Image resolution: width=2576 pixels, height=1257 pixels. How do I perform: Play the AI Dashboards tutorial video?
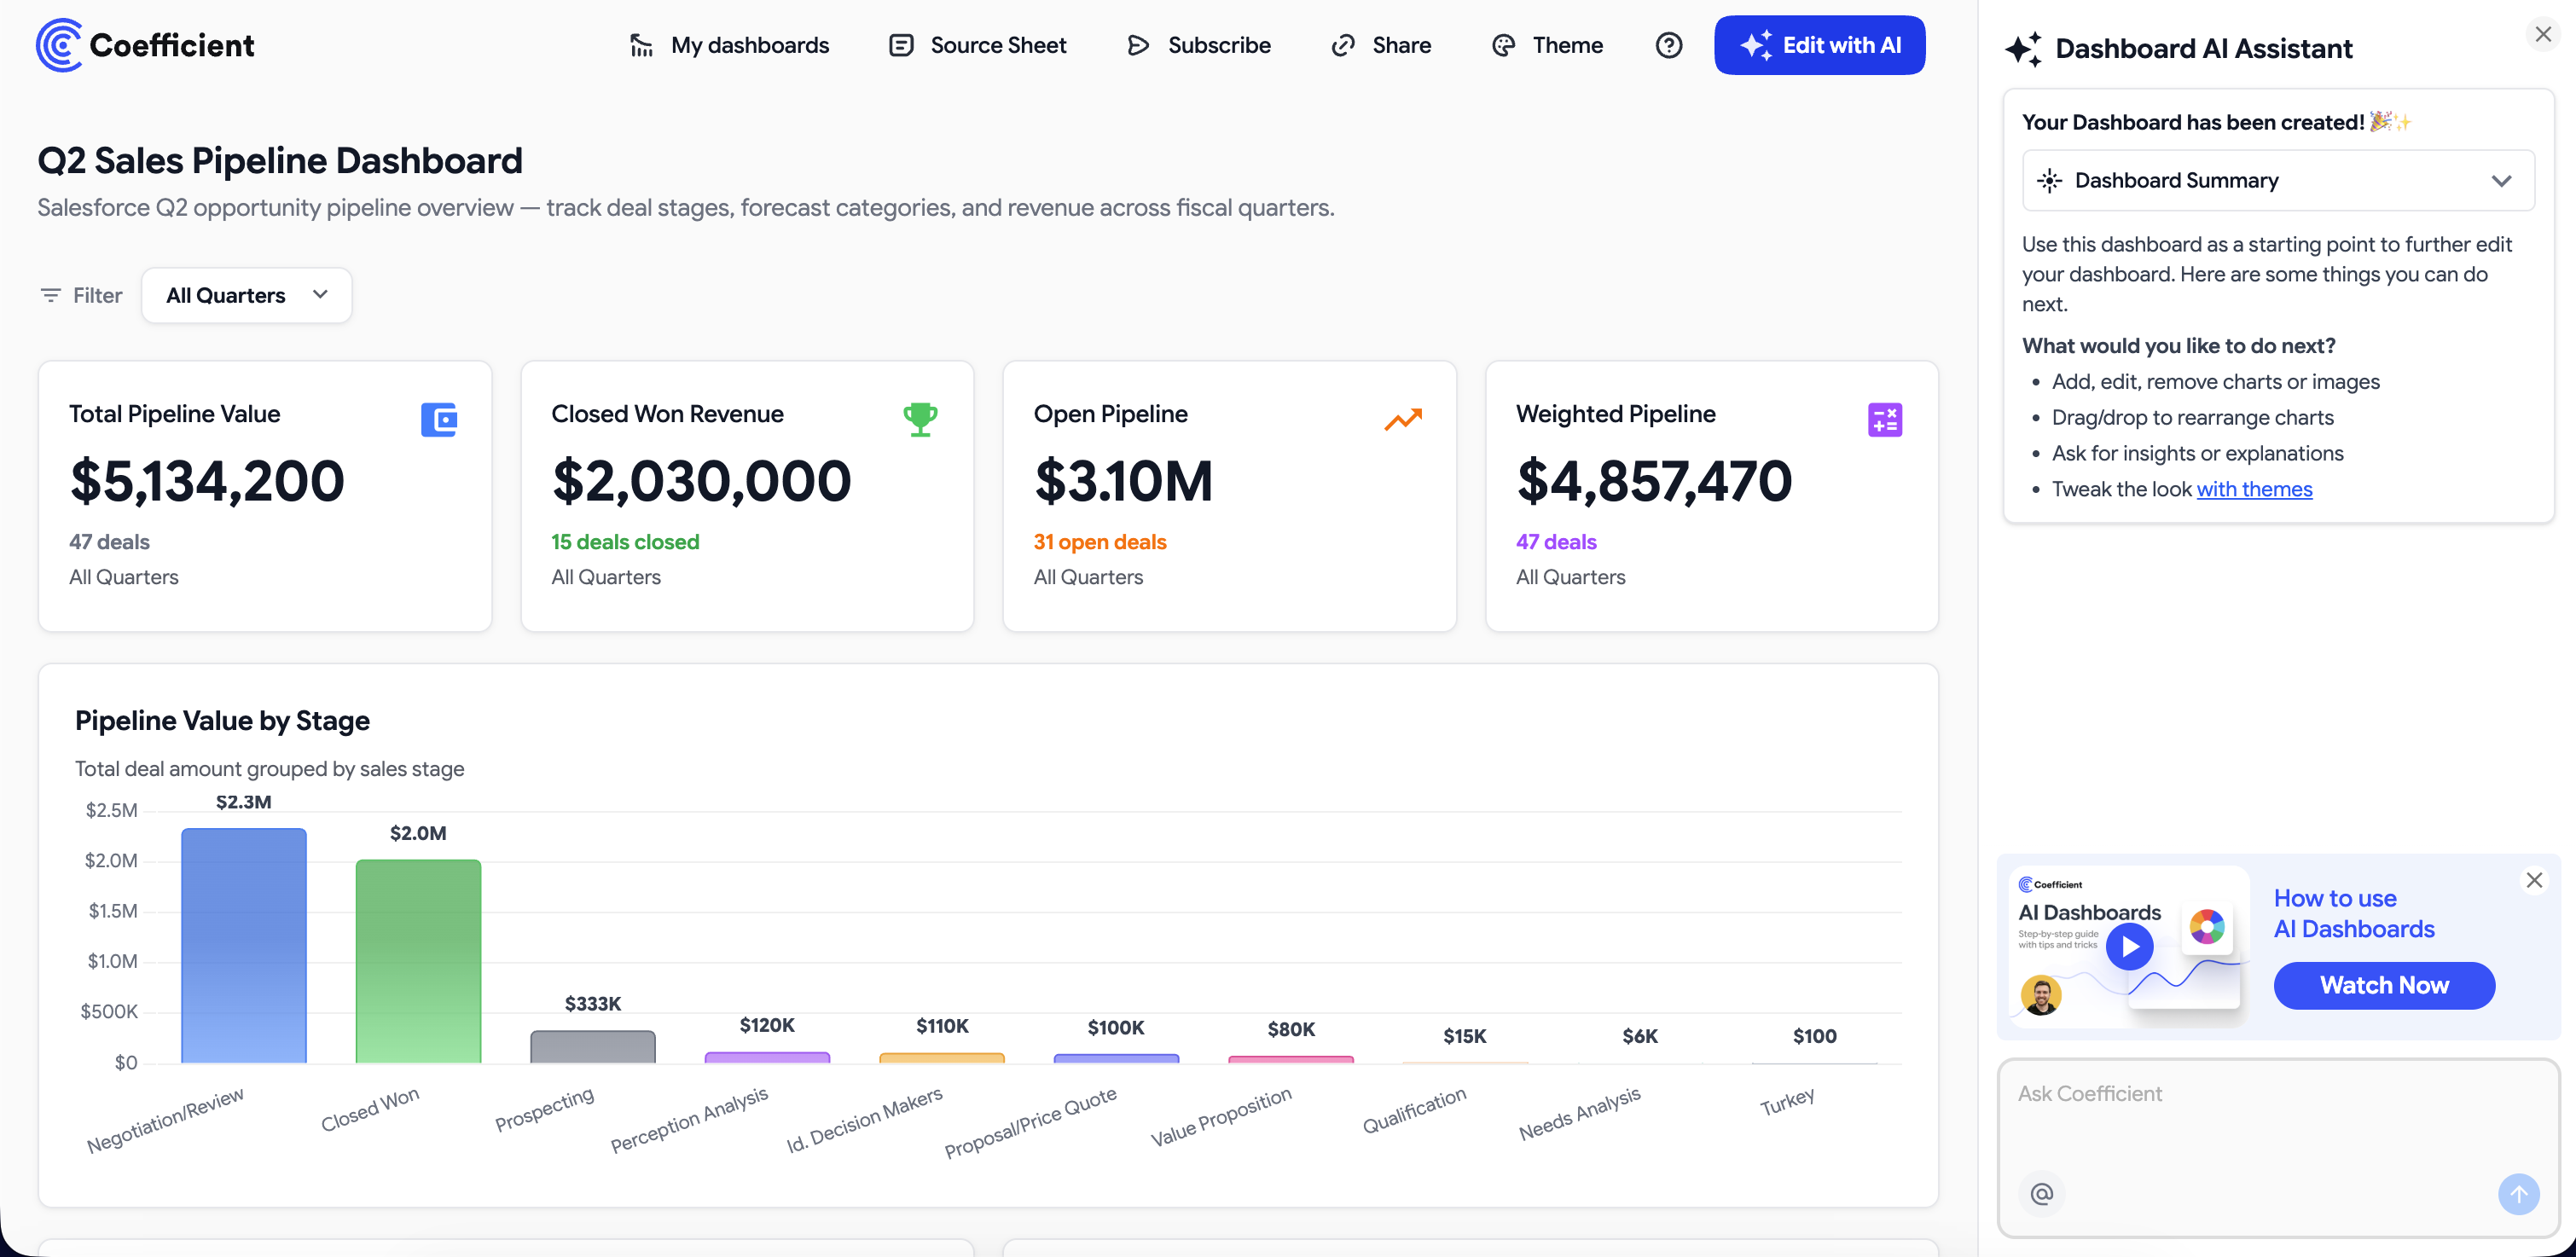click(x=2130, y=946)
